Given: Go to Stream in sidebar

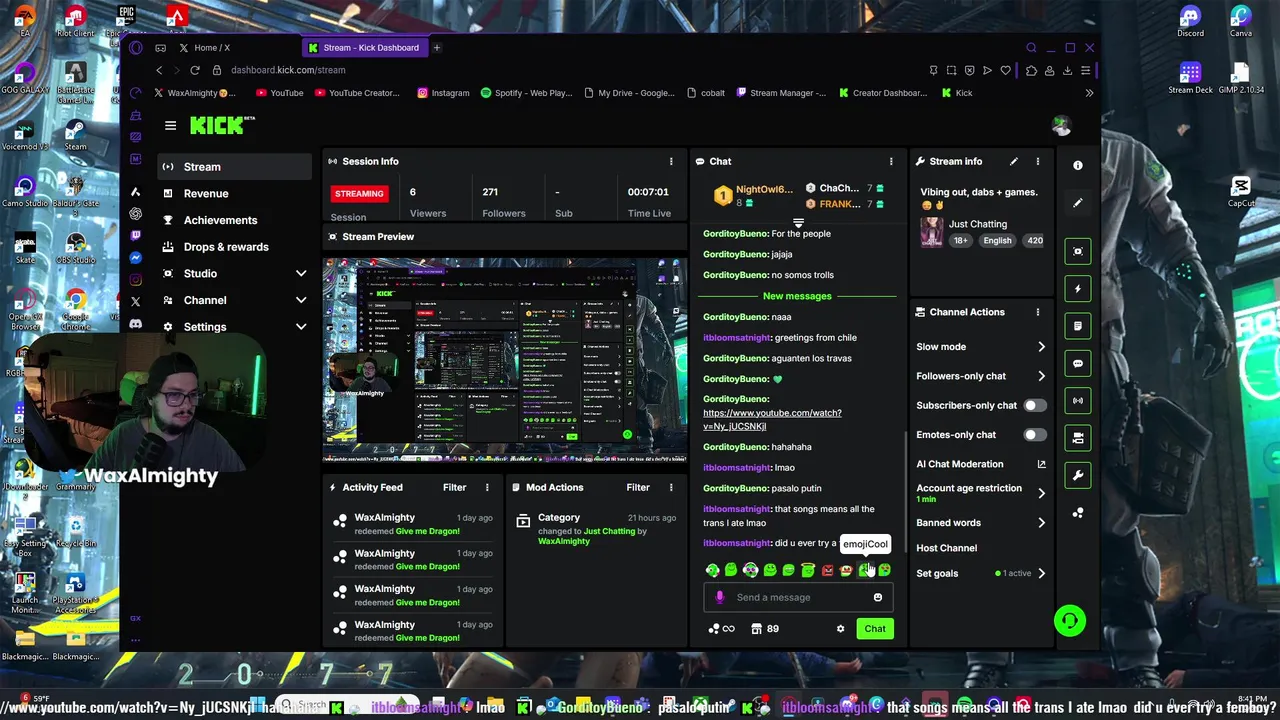Looking at the screenshot, I should click(235, 167).
